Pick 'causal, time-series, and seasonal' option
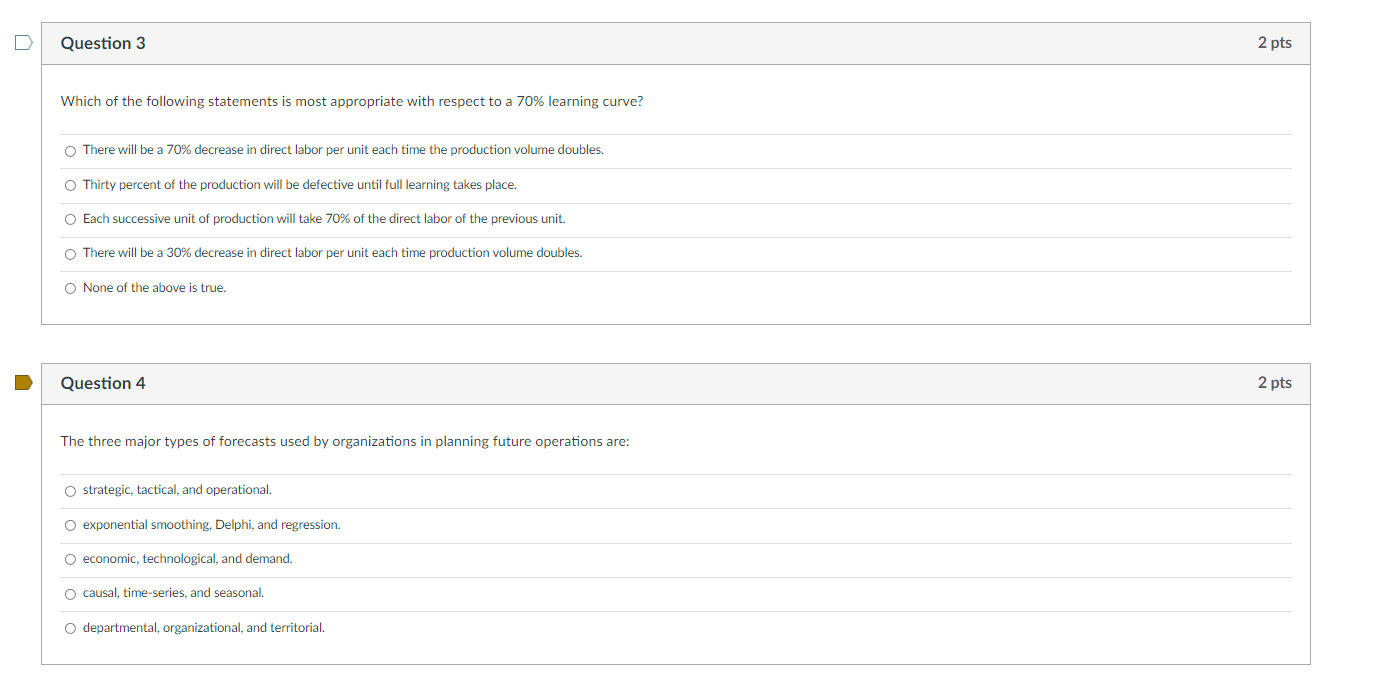Screen dimensions: 1390x682 pos(70,593)
